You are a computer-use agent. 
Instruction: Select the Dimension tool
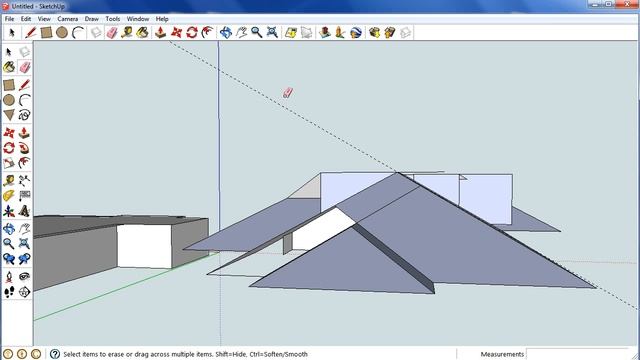click(24, 180)
